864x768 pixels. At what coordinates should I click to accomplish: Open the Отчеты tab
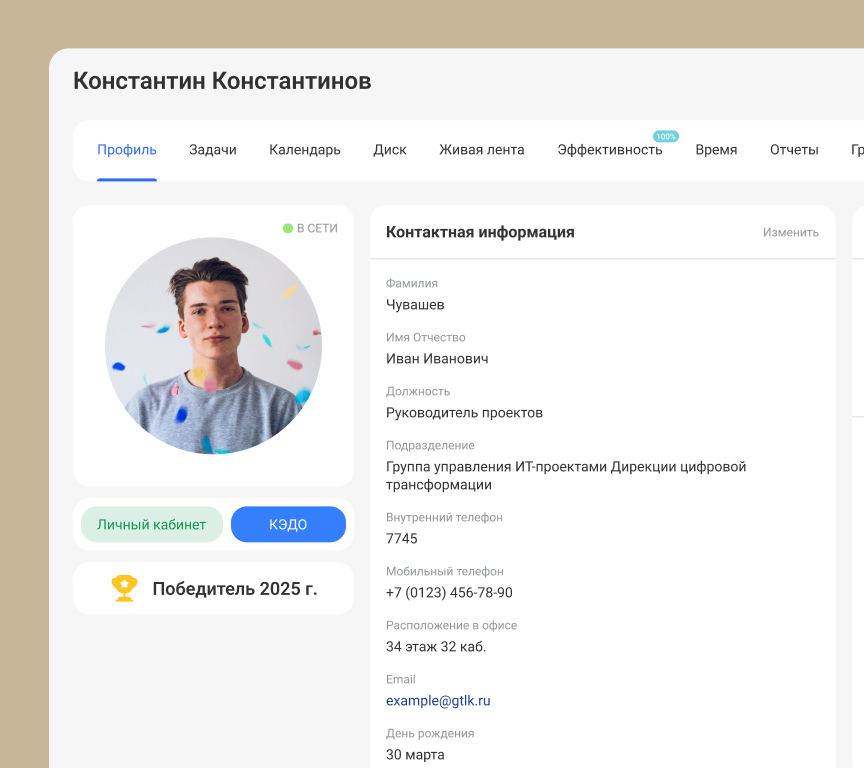794,149
